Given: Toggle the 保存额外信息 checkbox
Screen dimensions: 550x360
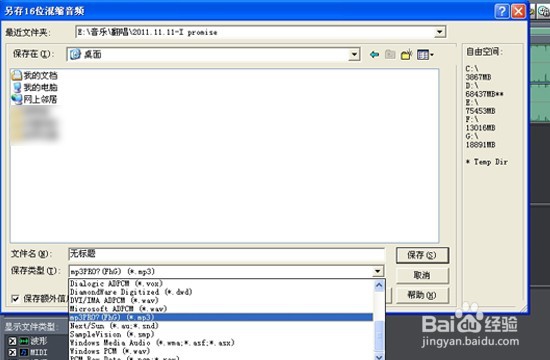Looking at the screenshot, I should tap(15, 299).
